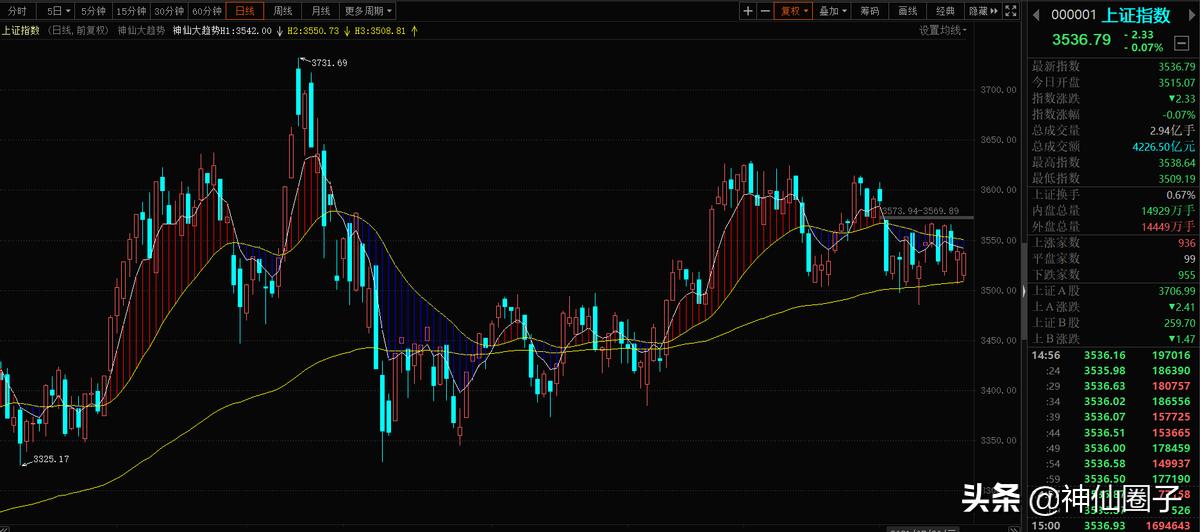Viewport: 1200px width, 532px height.
Task: Click the 总成交量 value 2.94亿手
Action: pos(1173,130)
